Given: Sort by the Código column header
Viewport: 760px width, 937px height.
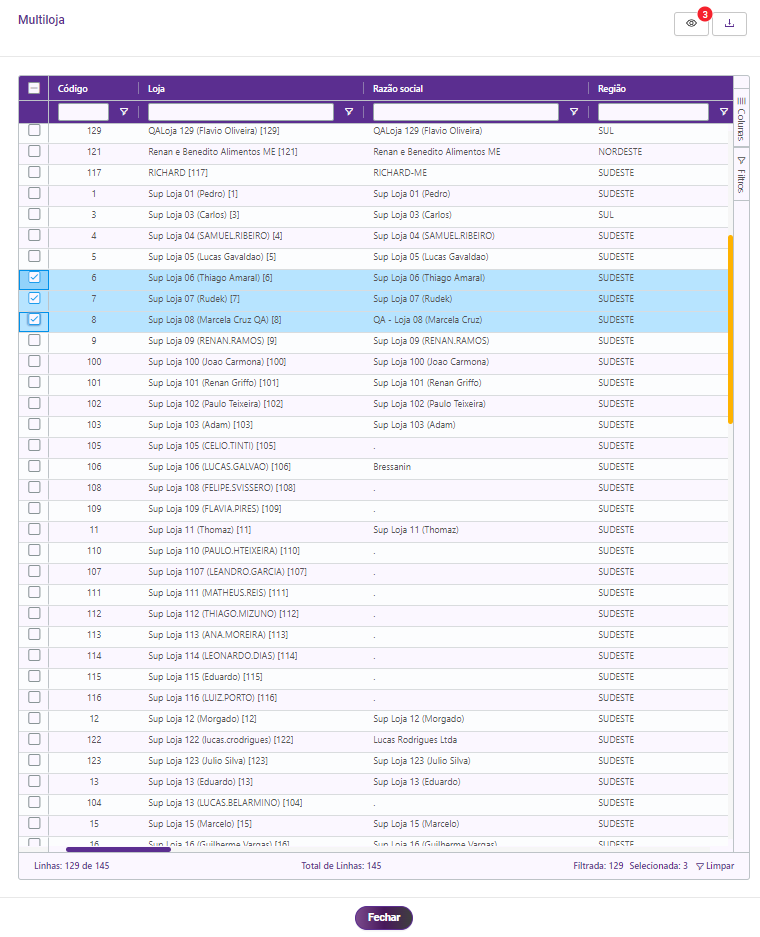Looking at the screenshot, I should [x=73, y=88].
